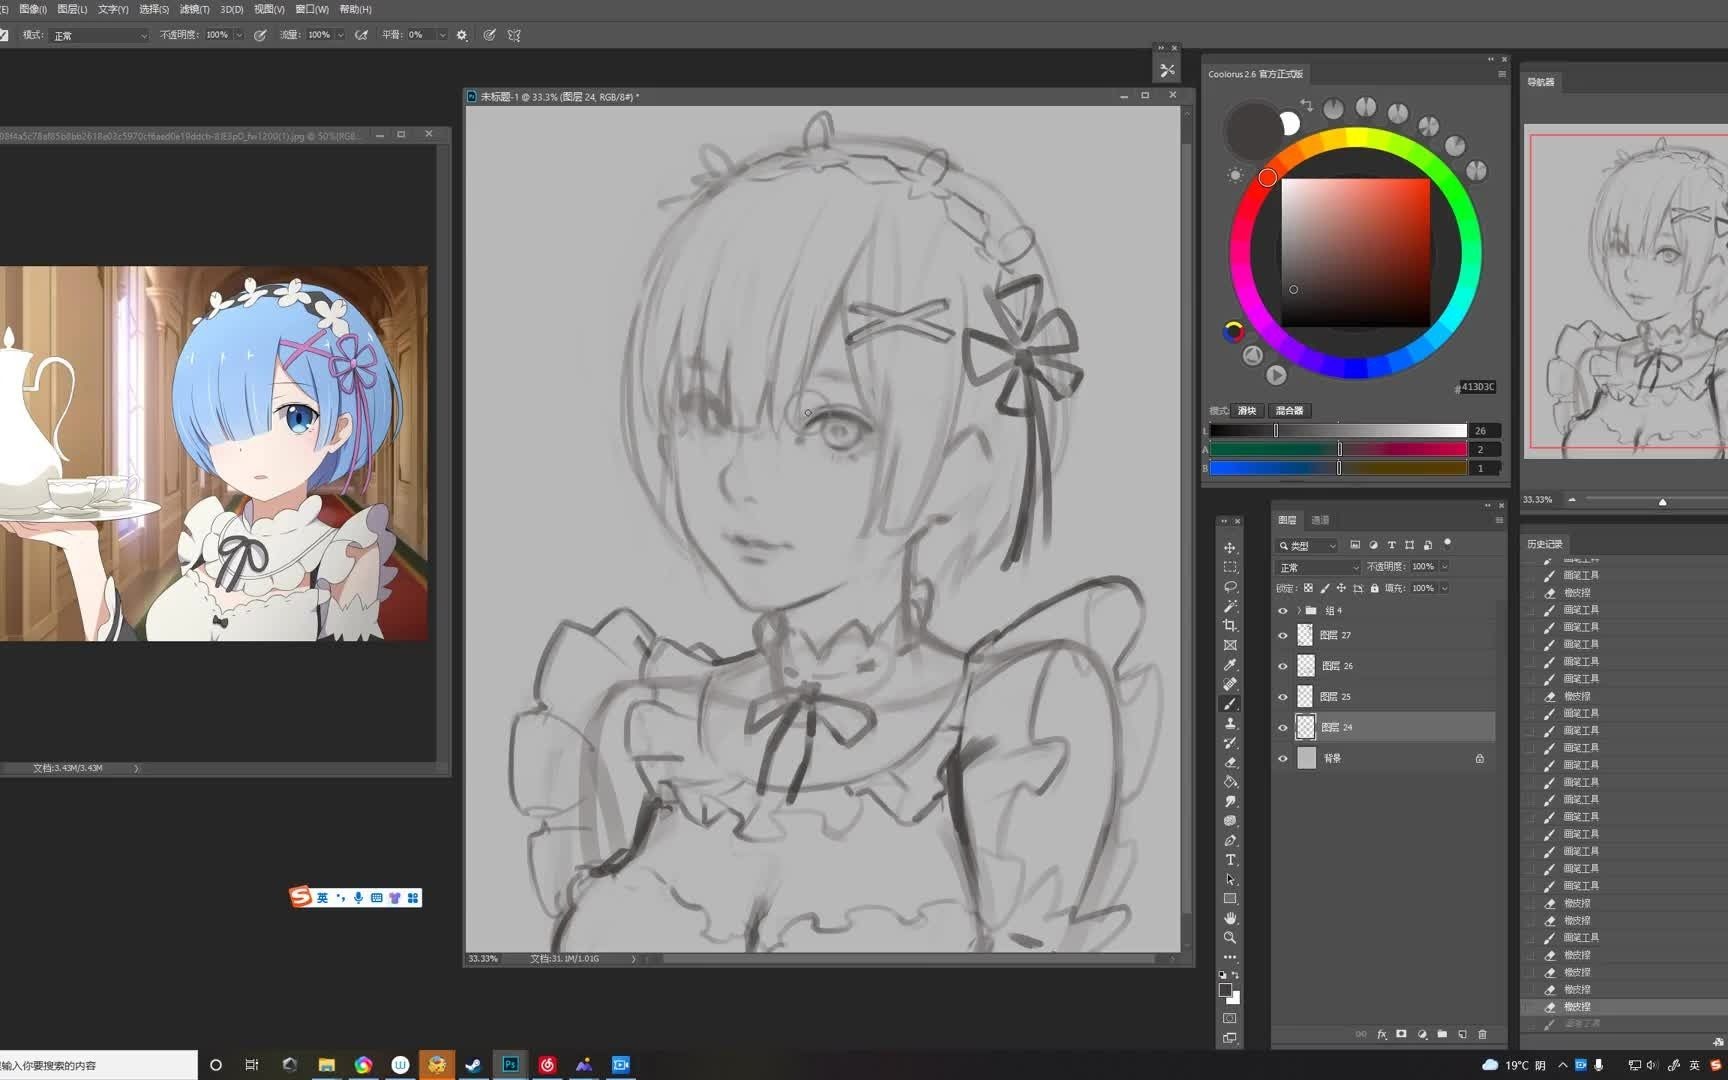Click the L lightness slider in Coolorus
Screen dimensions: 1728x1080
click(1338, 430)
